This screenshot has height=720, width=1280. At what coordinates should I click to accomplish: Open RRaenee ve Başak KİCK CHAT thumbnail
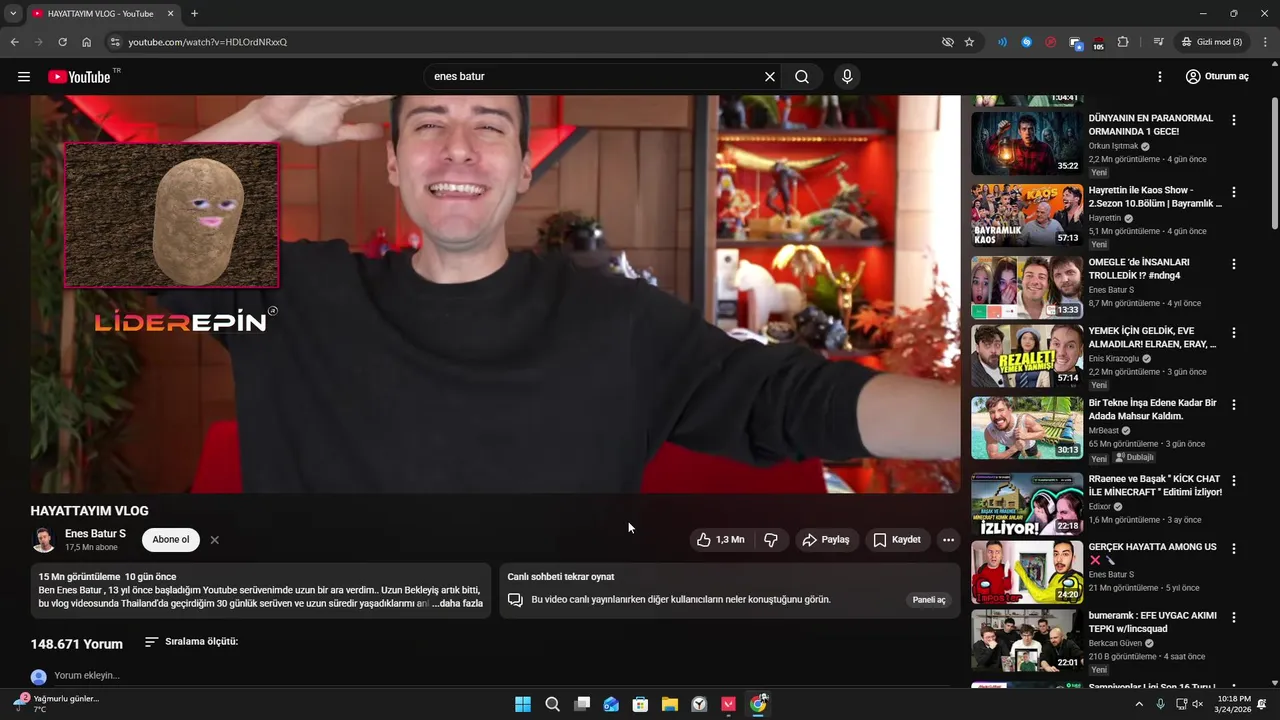tap(1027, 504)
